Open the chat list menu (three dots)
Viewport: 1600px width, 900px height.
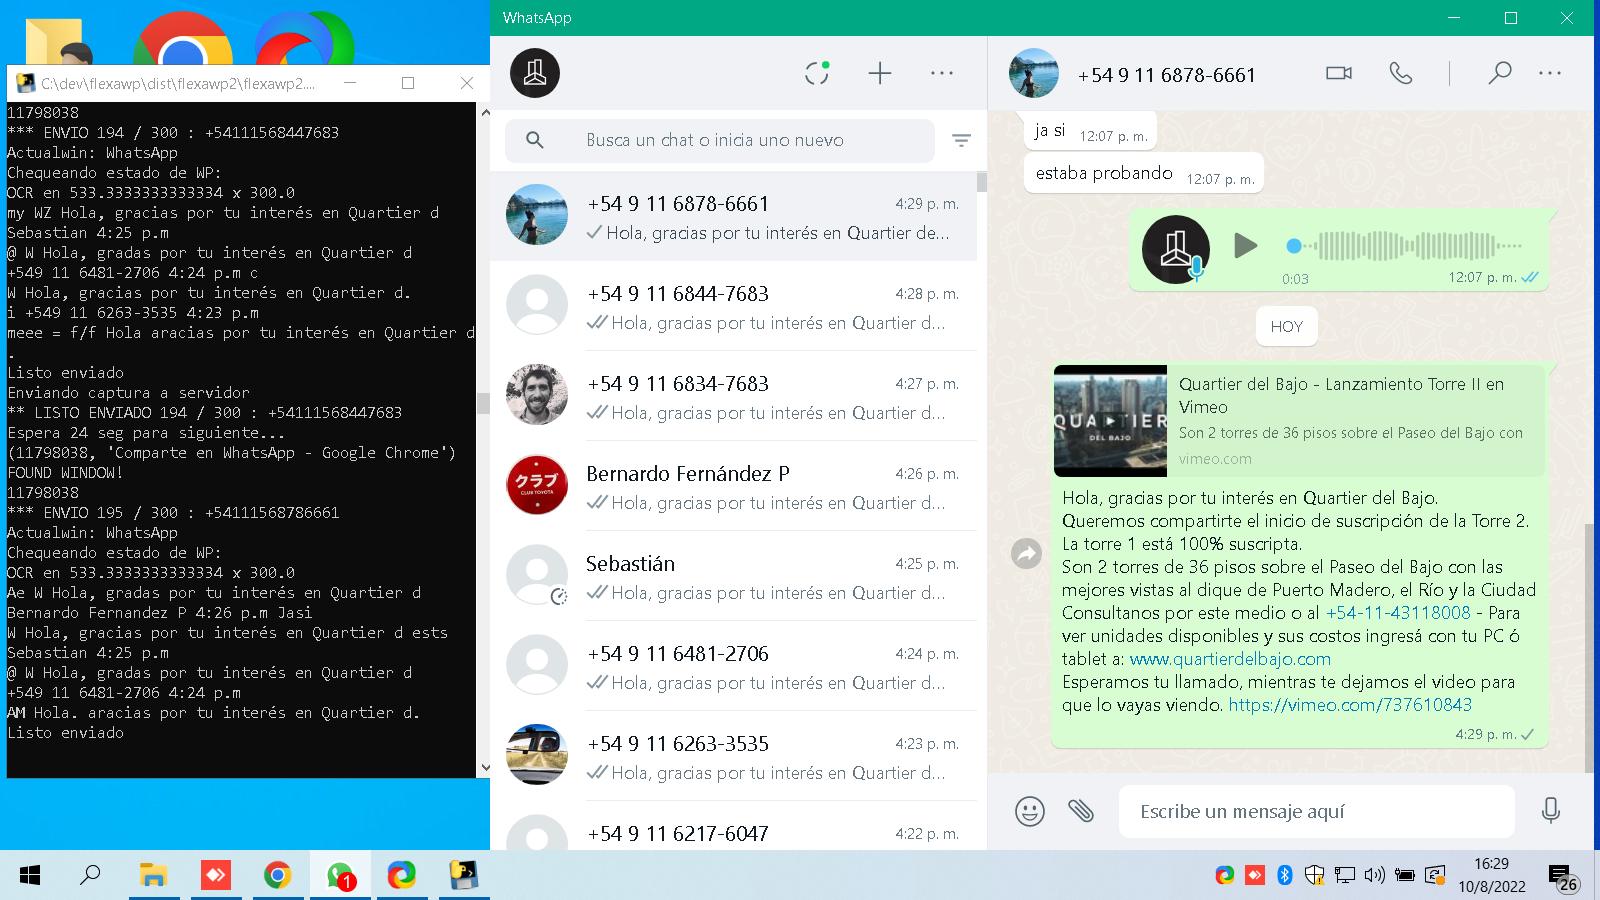(942, 73)
